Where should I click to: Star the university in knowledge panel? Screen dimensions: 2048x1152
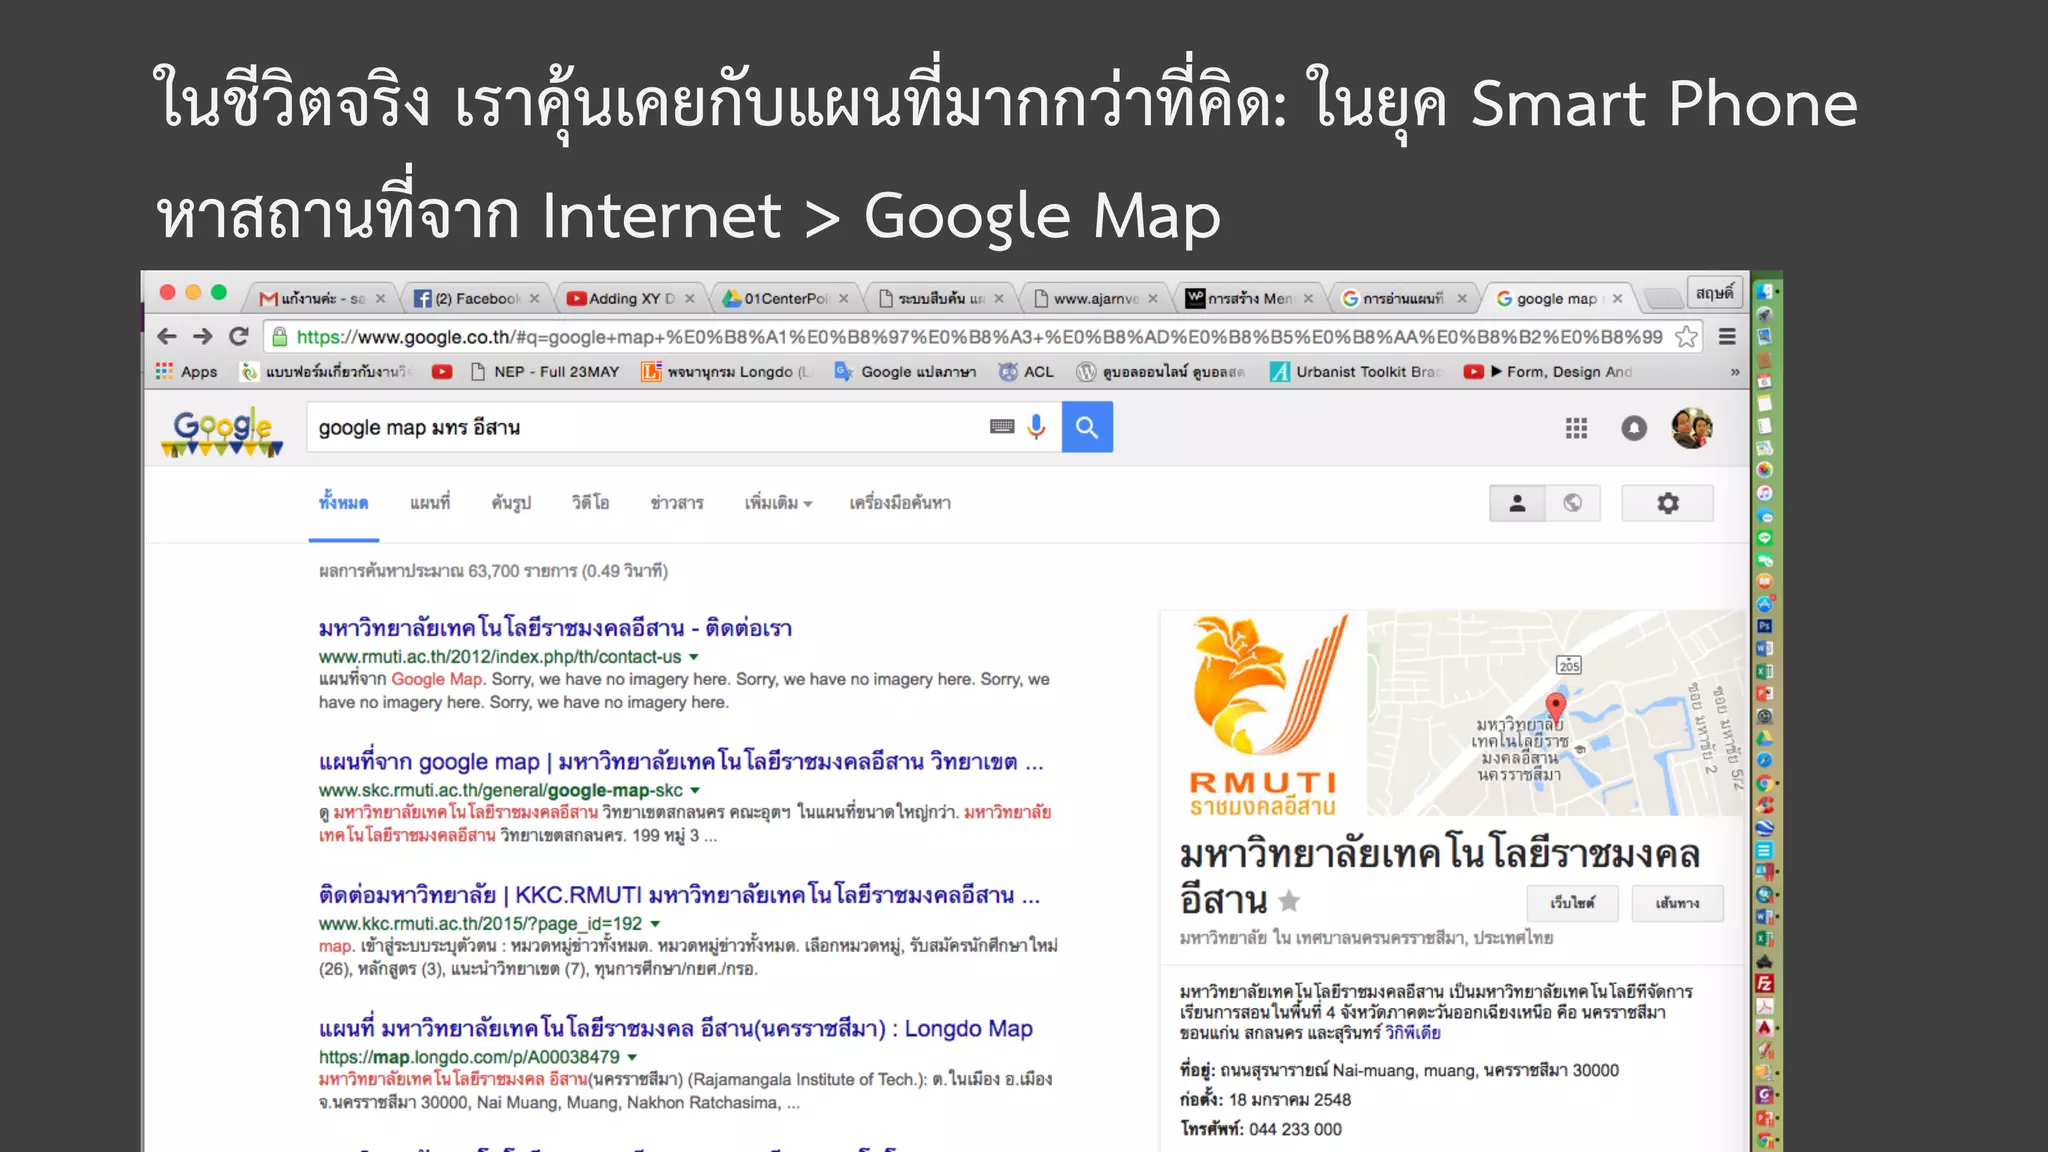point(1290,901)
